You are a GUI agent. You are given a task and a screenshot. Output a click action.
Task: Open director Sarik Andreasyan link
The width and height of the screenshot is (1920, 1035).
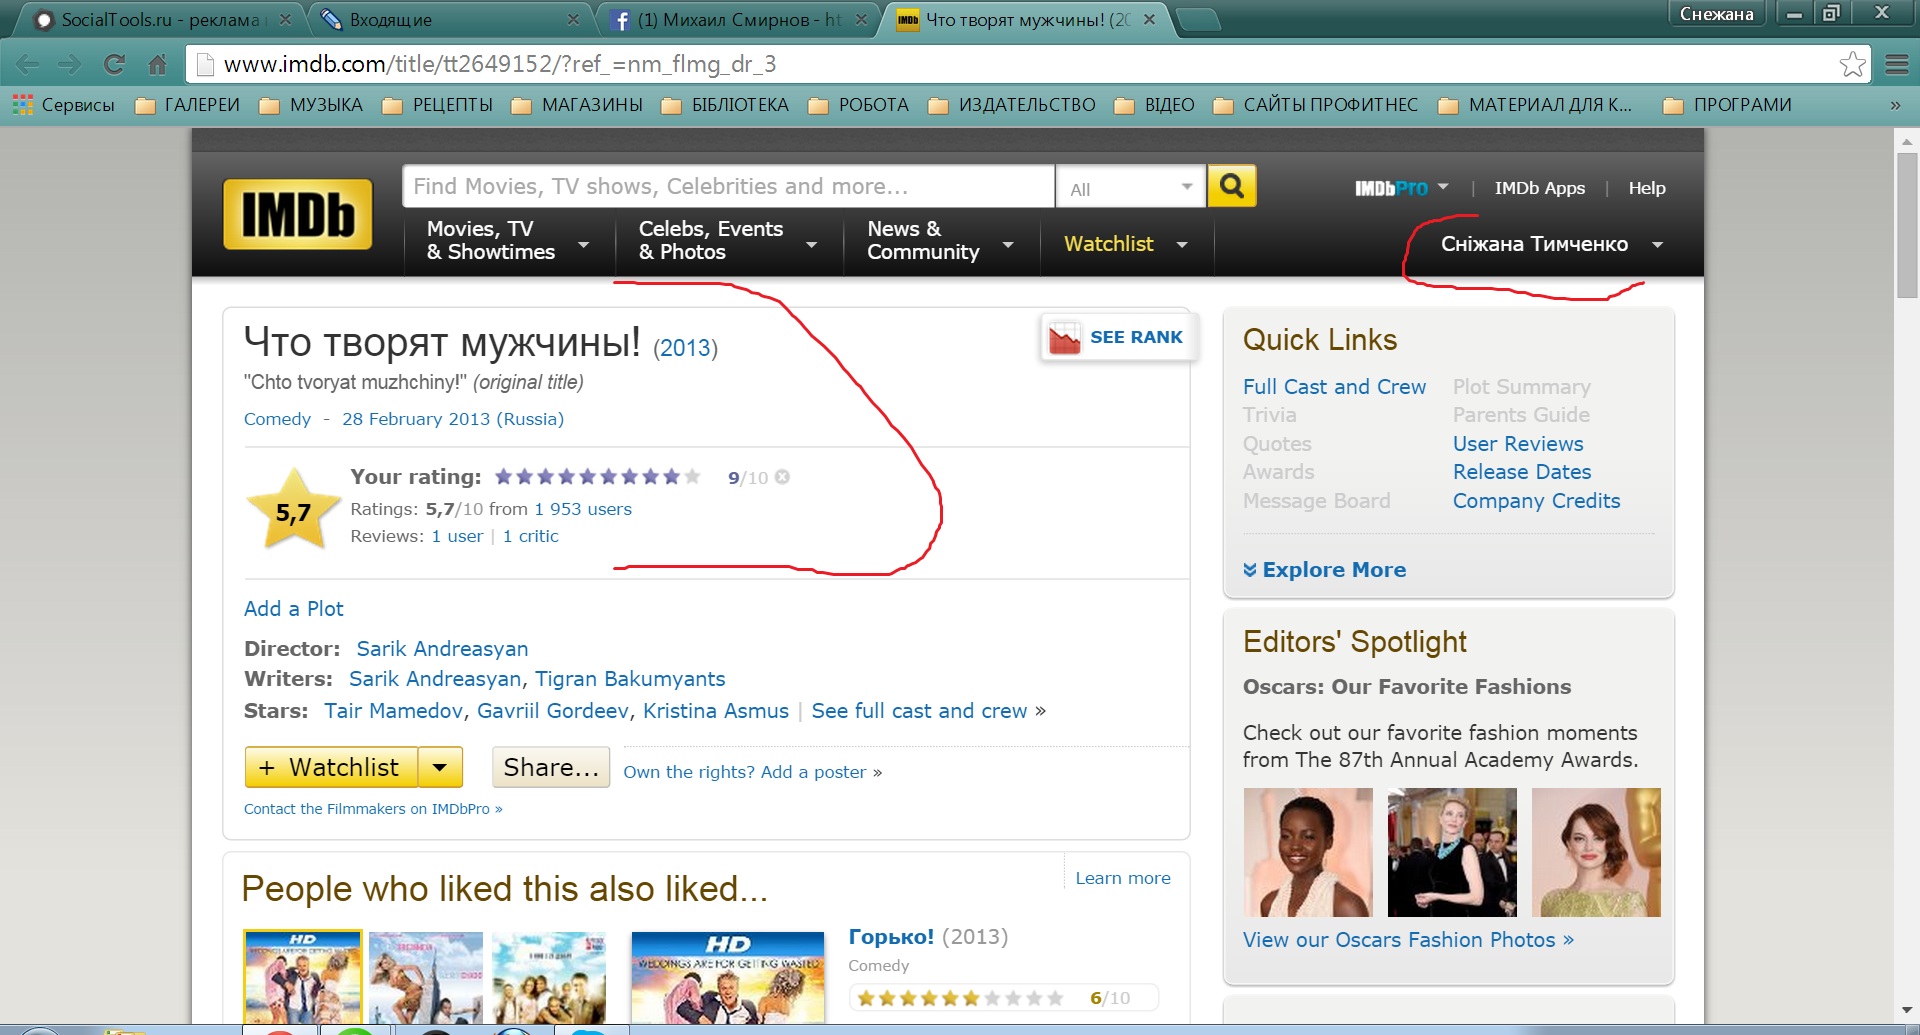point(442,649)
